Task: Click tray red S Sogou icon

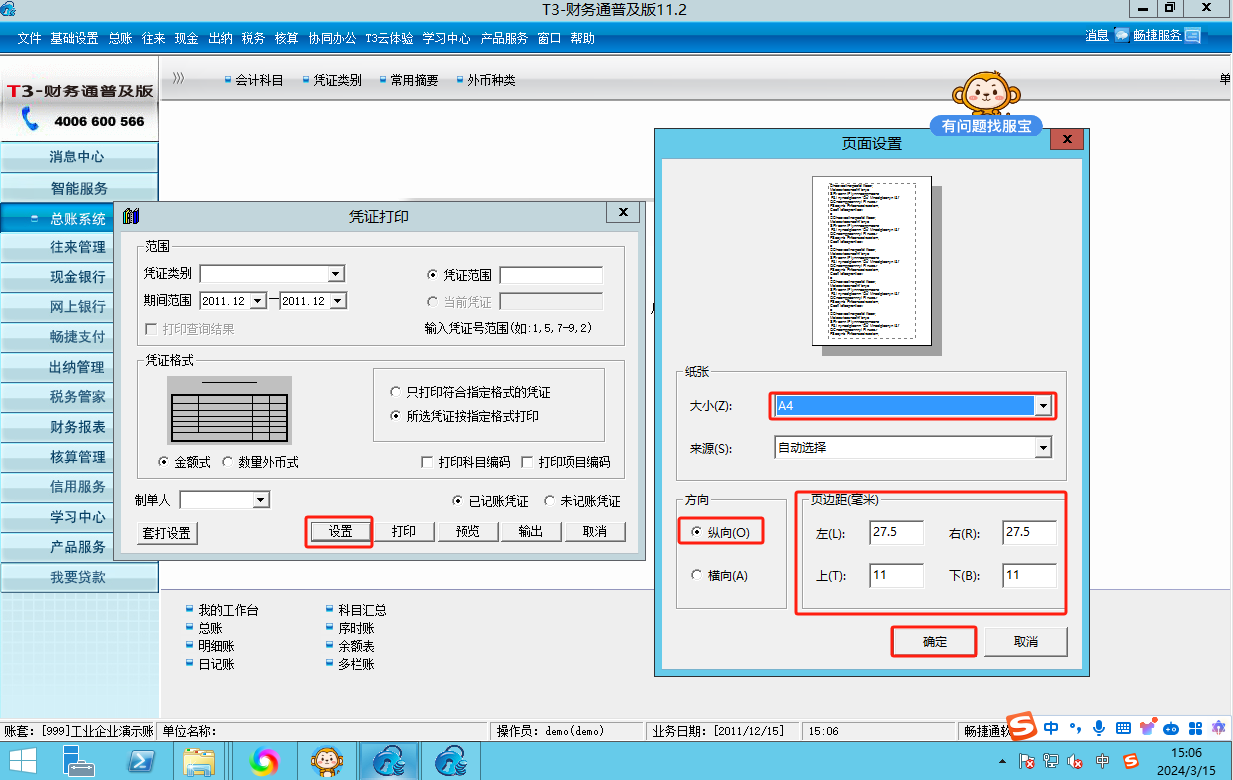Action: click(x=1130, y=762)
